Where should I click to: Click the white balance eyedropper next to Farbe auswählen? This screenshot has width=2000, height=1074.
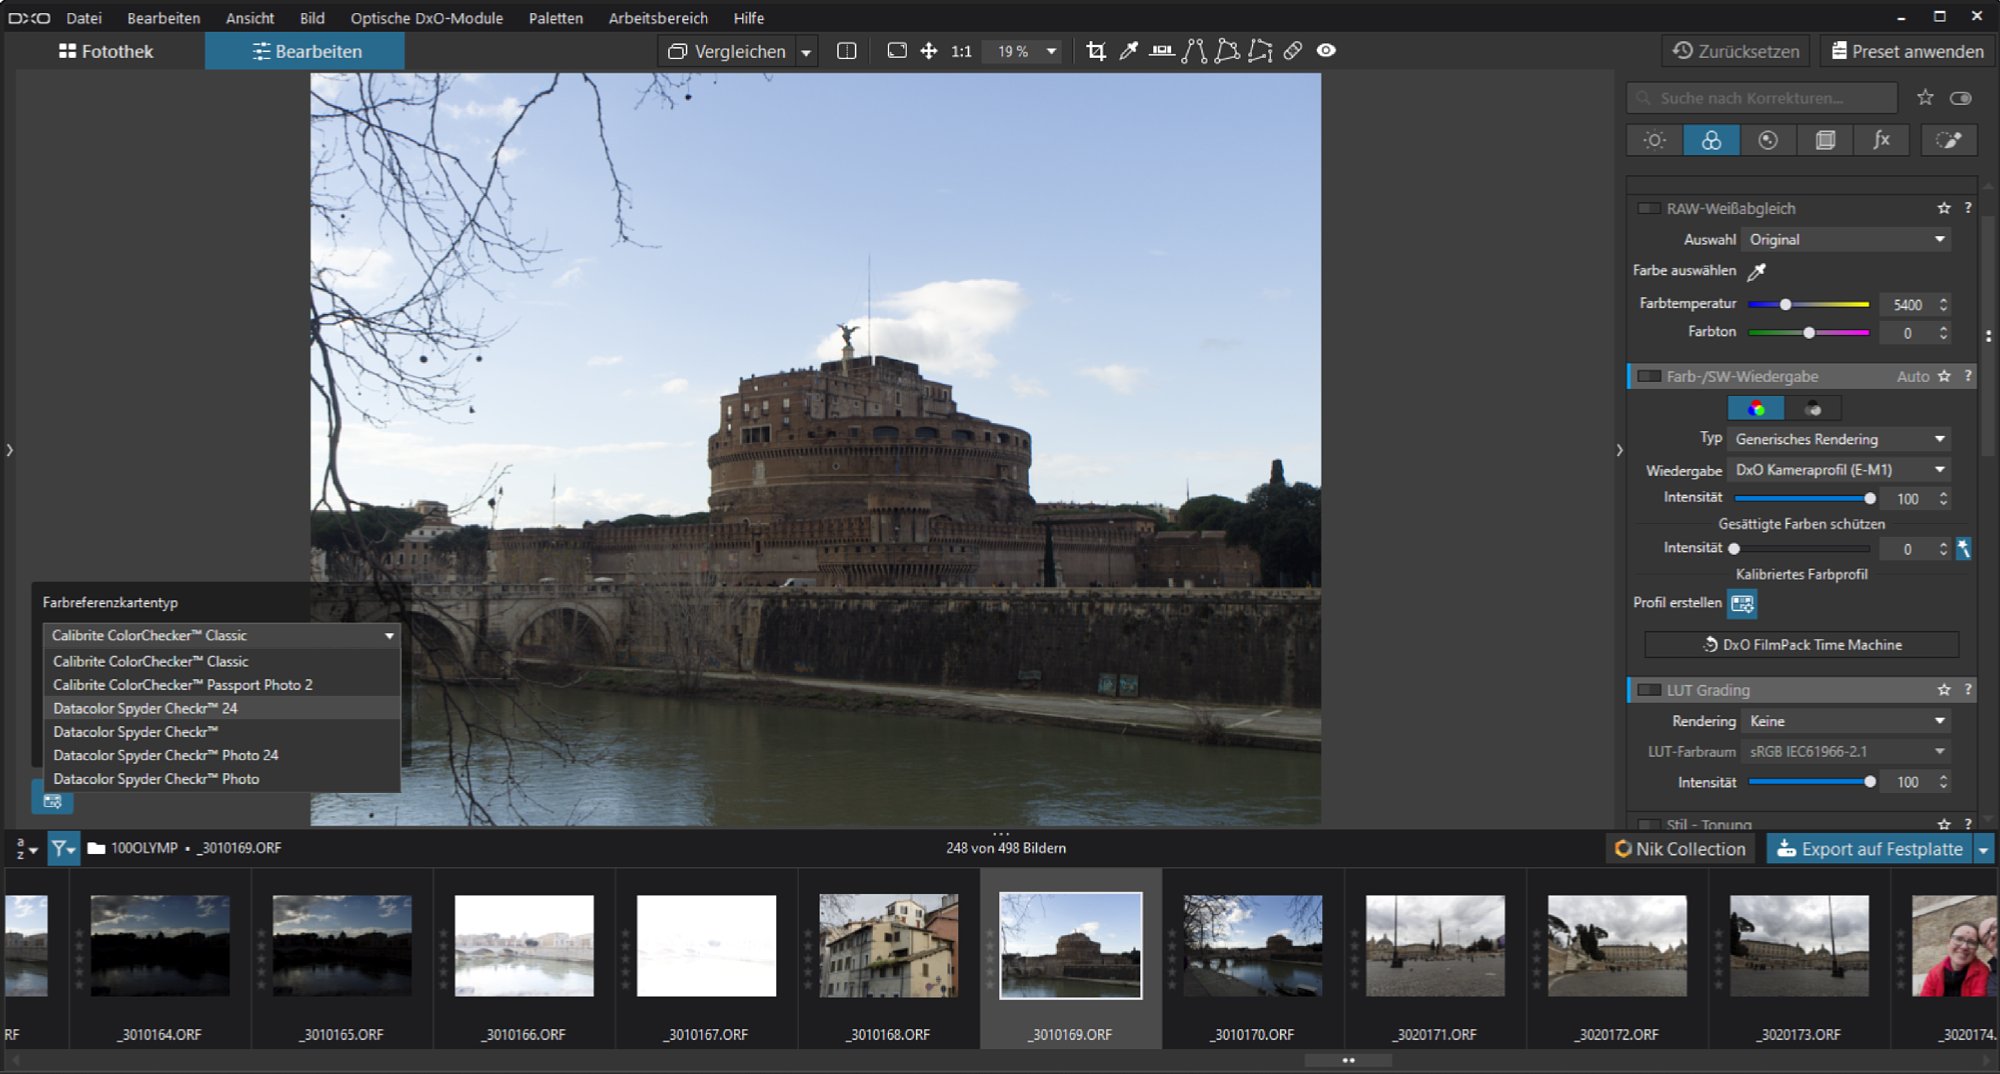click(x=1756, y=271)
